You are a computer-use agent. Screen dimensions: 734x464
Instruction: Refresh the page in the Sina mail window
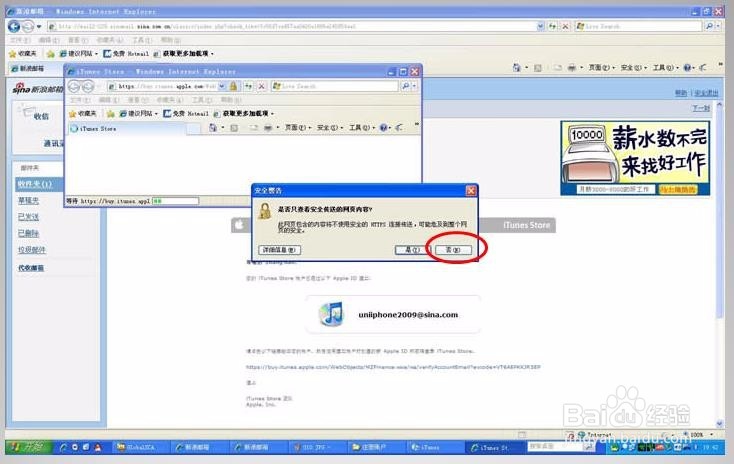553,27
